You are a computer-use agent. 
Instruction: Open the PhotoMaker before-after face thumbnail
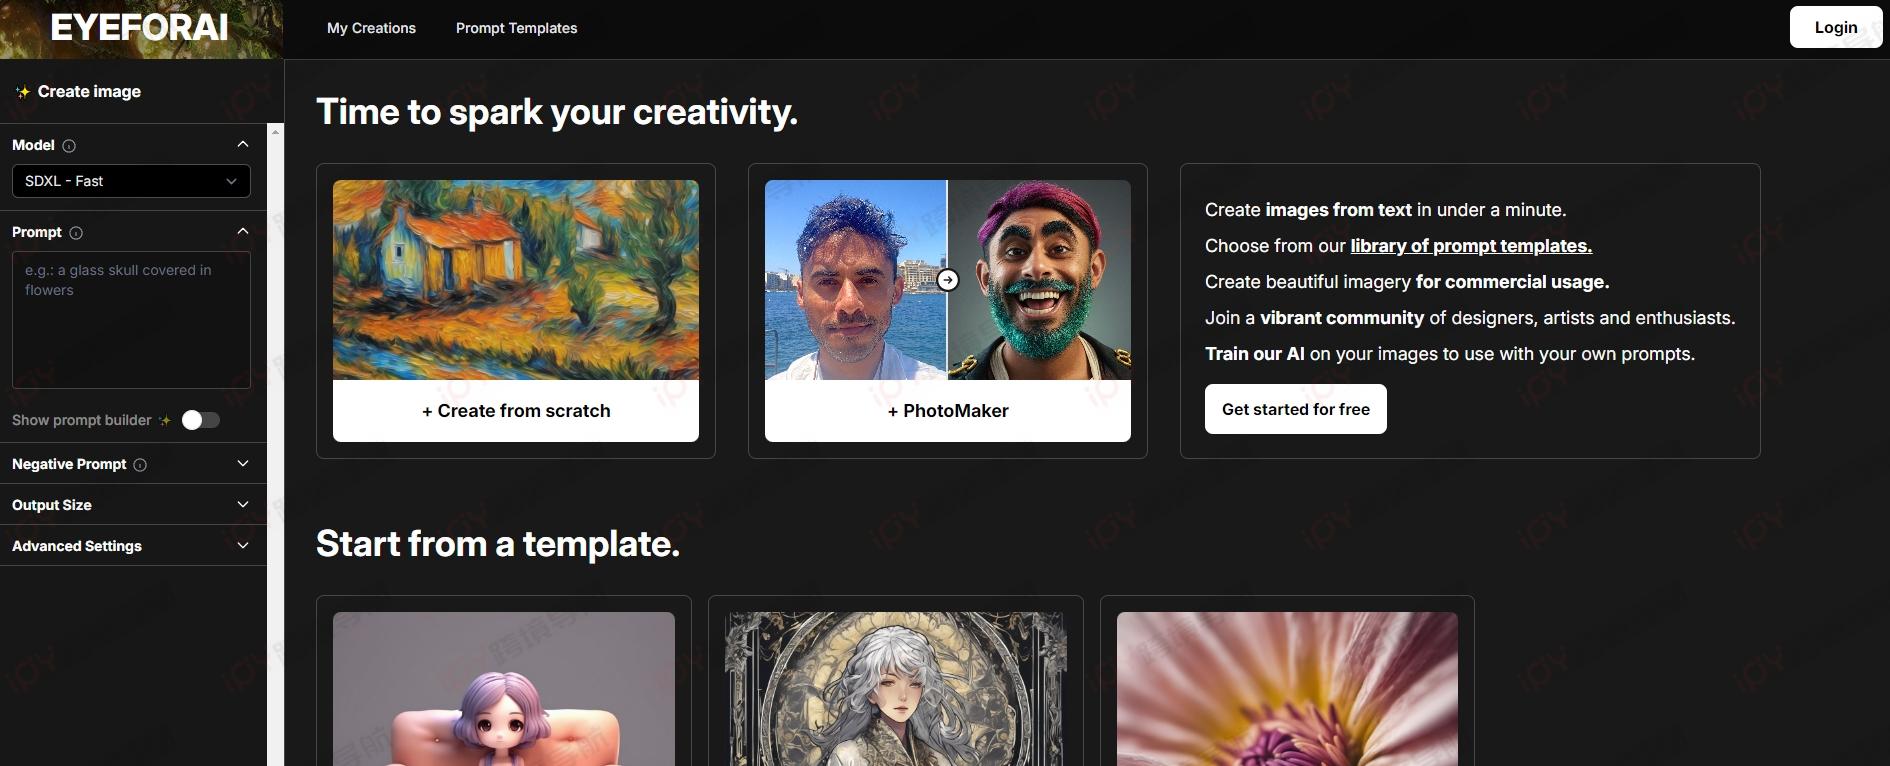click(948, 280)
